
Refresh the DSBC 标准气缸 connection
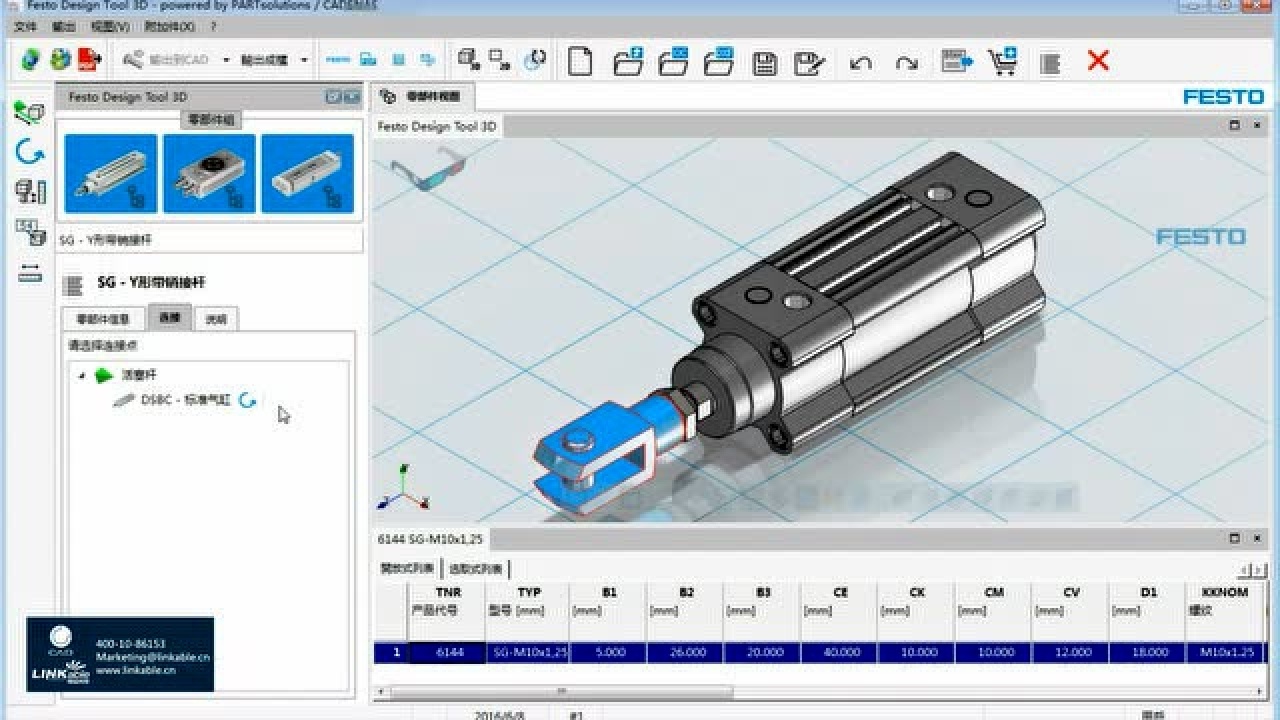tap(248, 398)
